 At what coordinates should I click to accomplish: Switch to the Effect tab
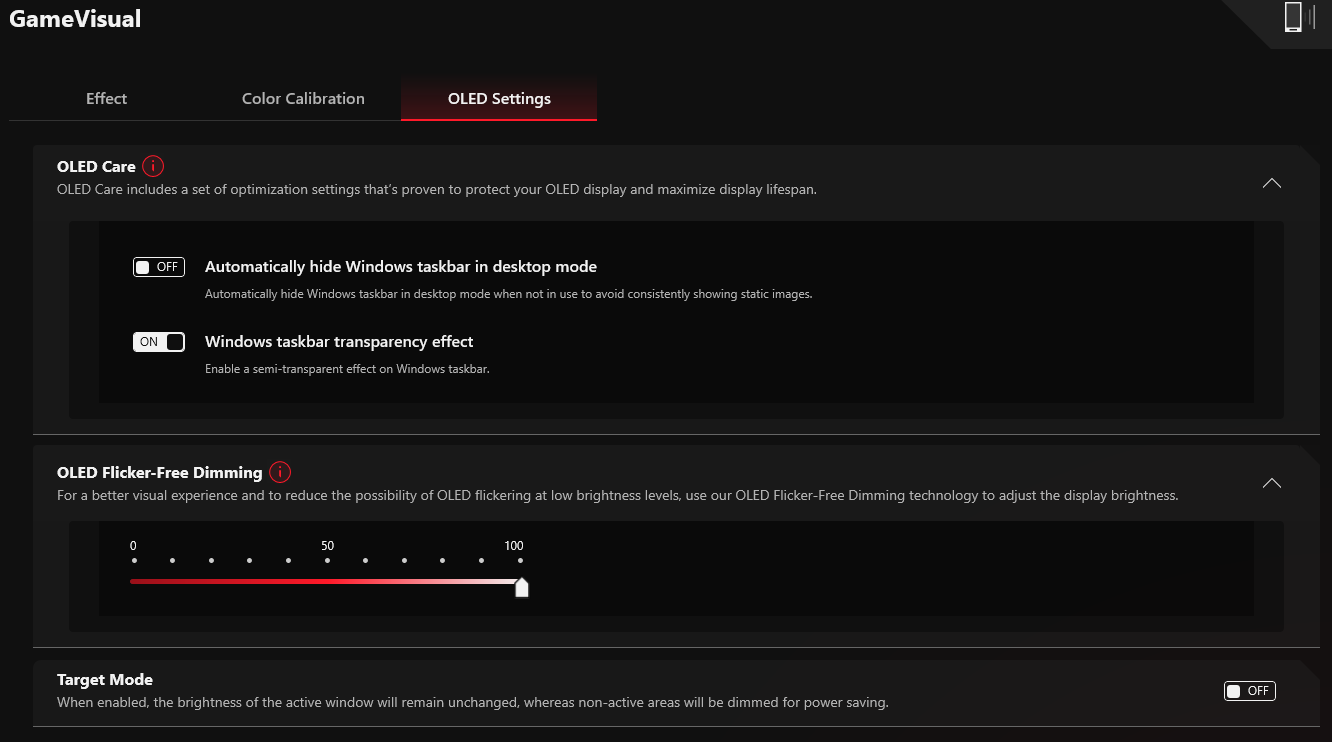(107, 98)
